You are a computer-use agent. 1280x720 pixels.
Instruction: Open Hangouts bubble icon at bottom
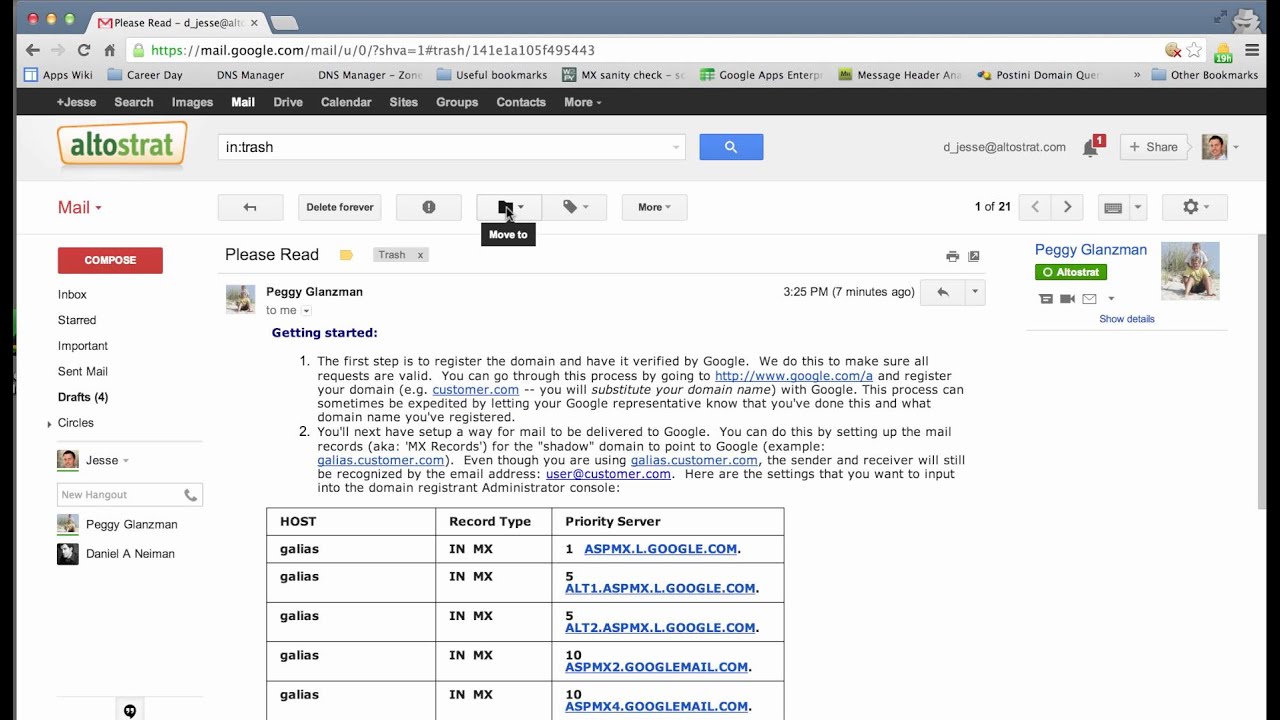[129, 711]
